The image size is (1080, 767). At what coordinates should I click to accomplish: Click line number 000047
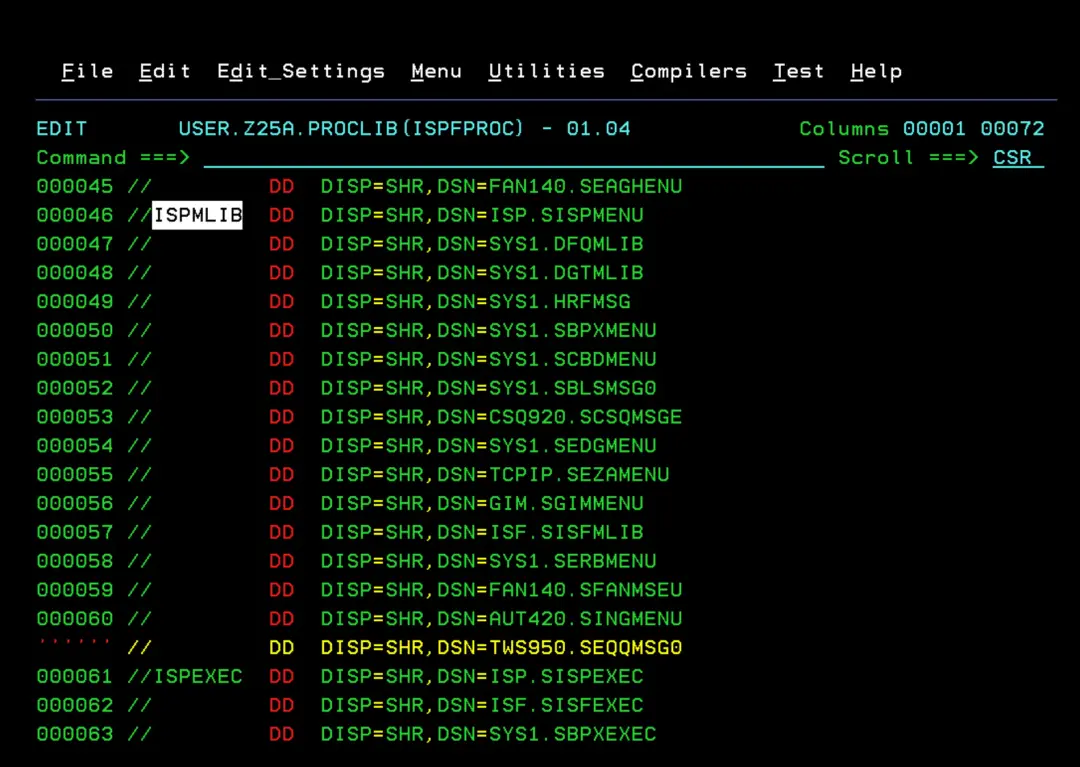74,244
